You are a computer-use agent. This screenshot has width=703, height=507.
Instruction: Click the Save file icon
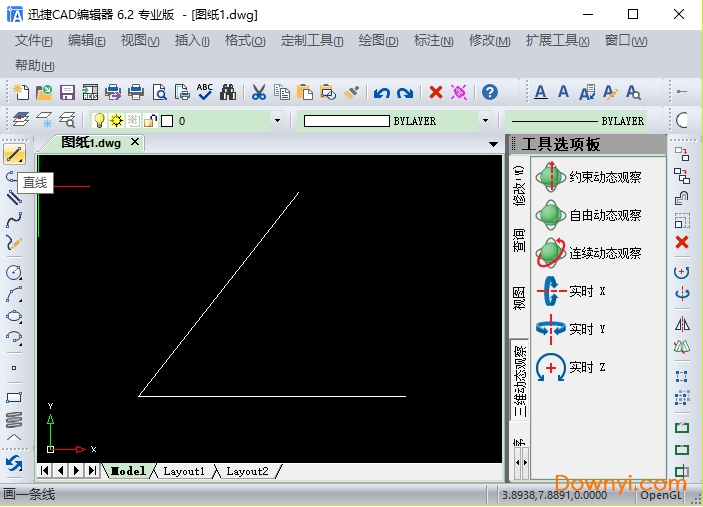pyautogui.click(x=68, y=92)
